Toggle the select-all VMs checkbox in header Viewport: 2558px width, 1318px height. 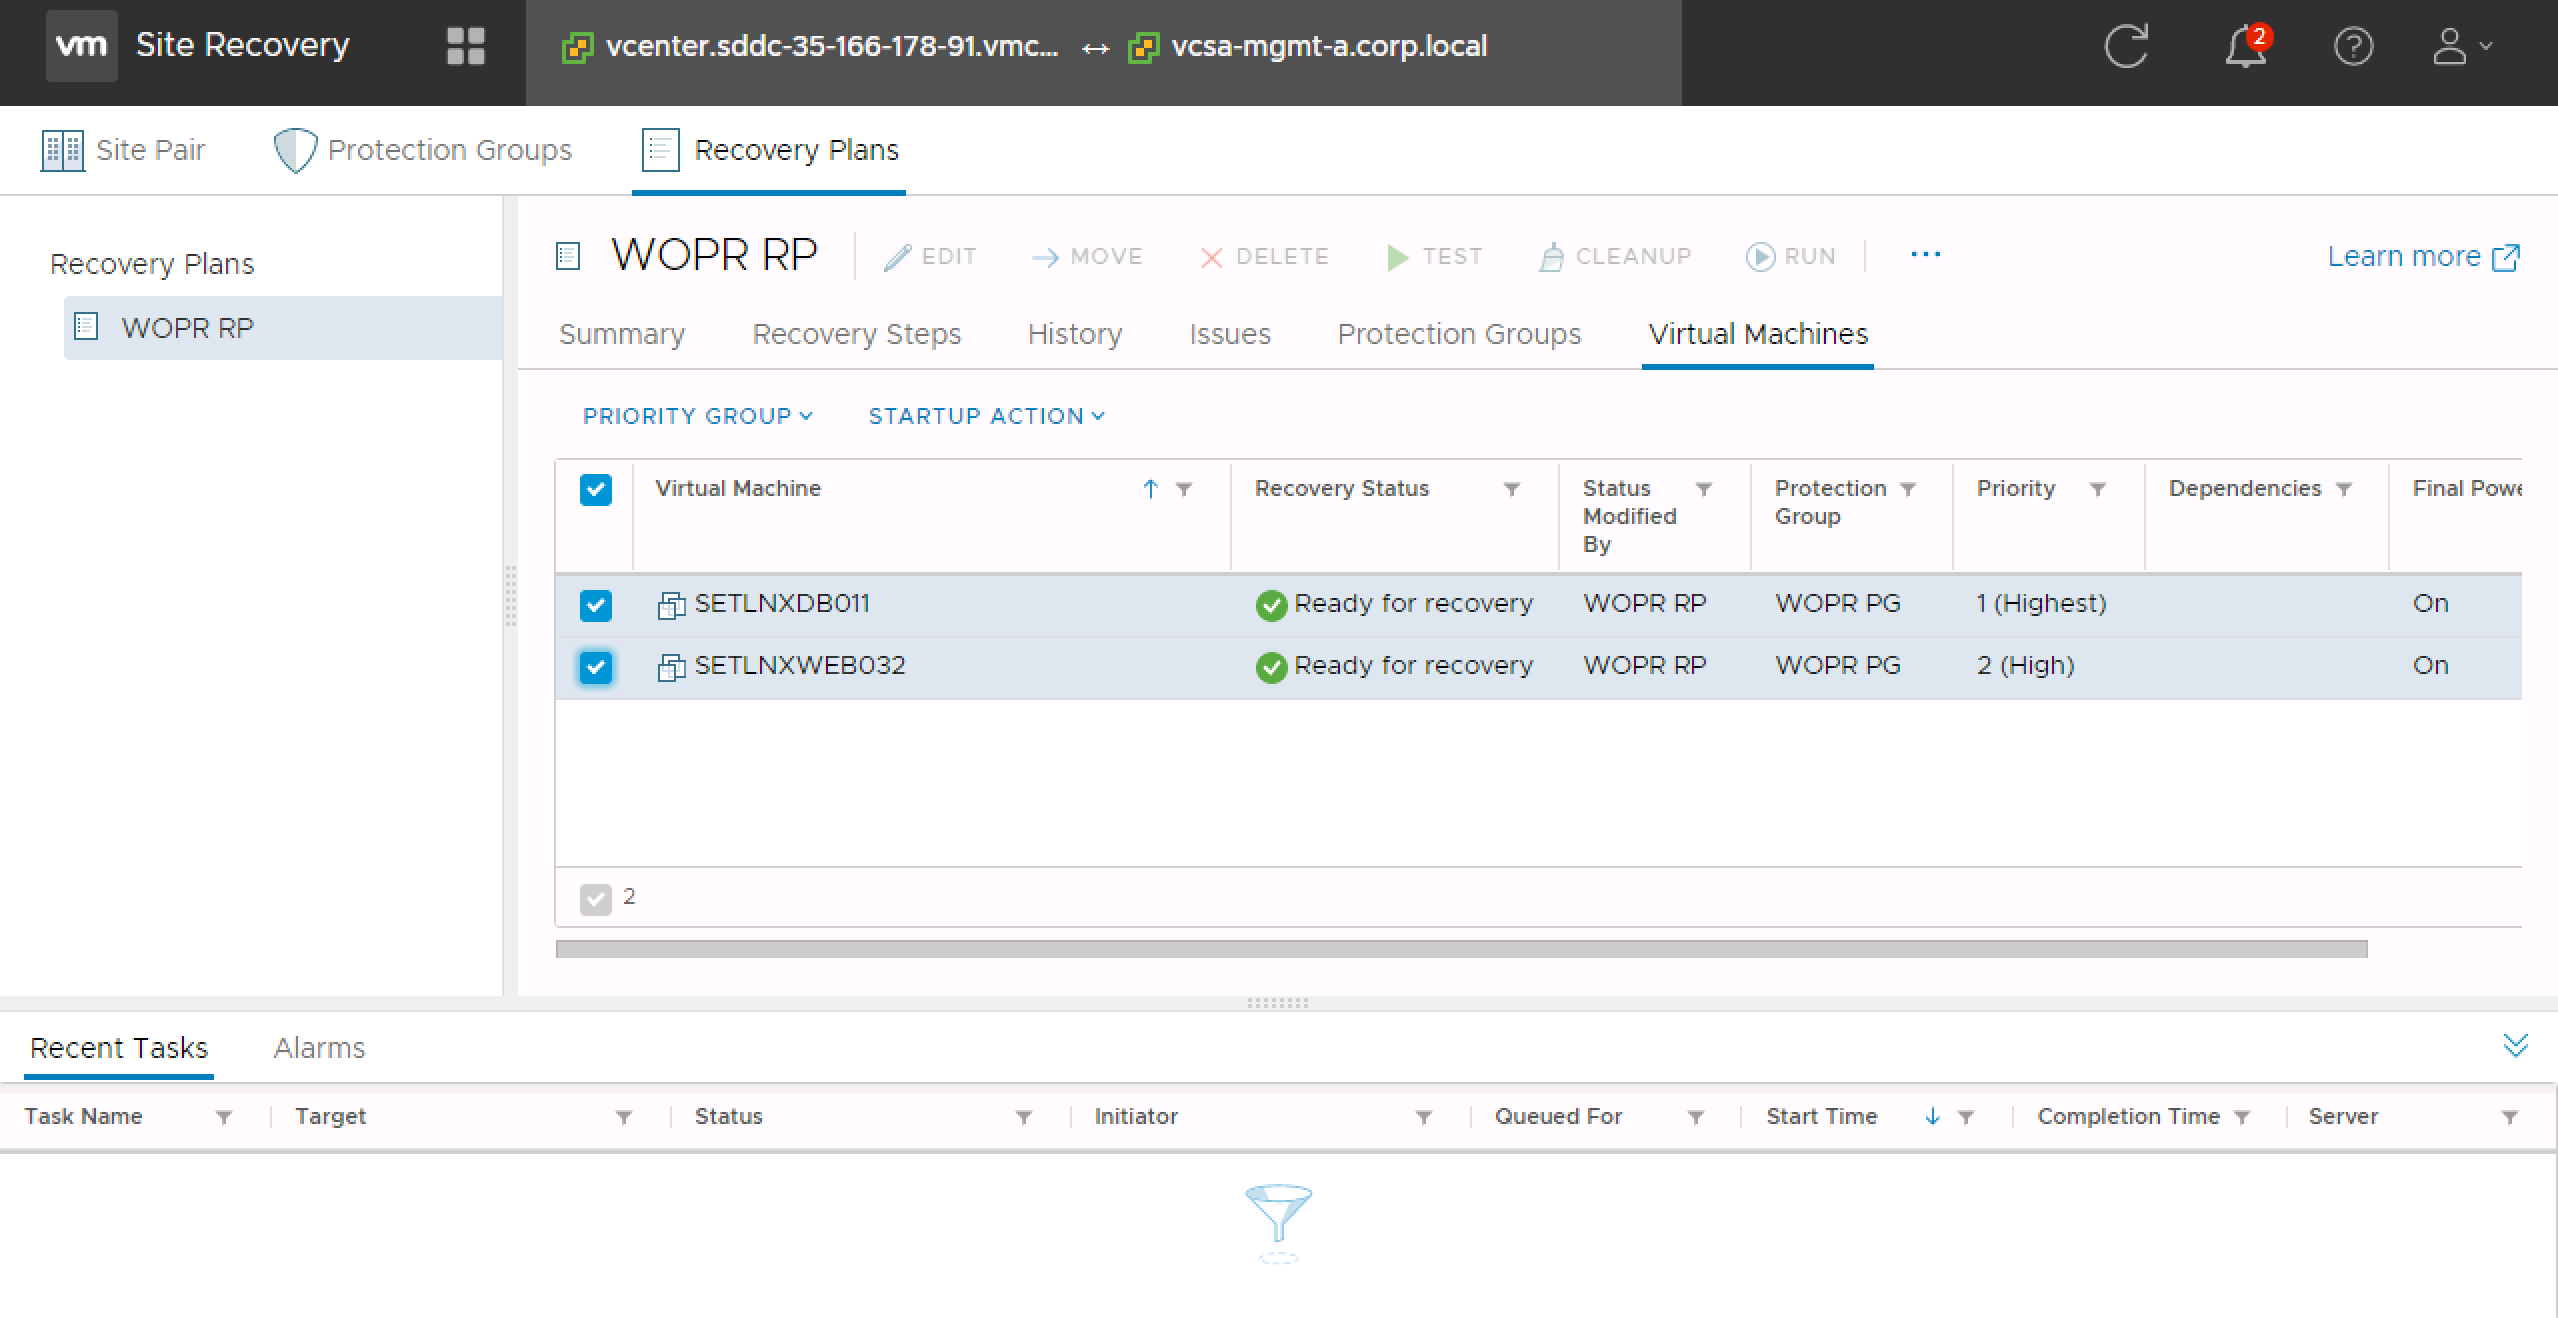click(596, 490)
